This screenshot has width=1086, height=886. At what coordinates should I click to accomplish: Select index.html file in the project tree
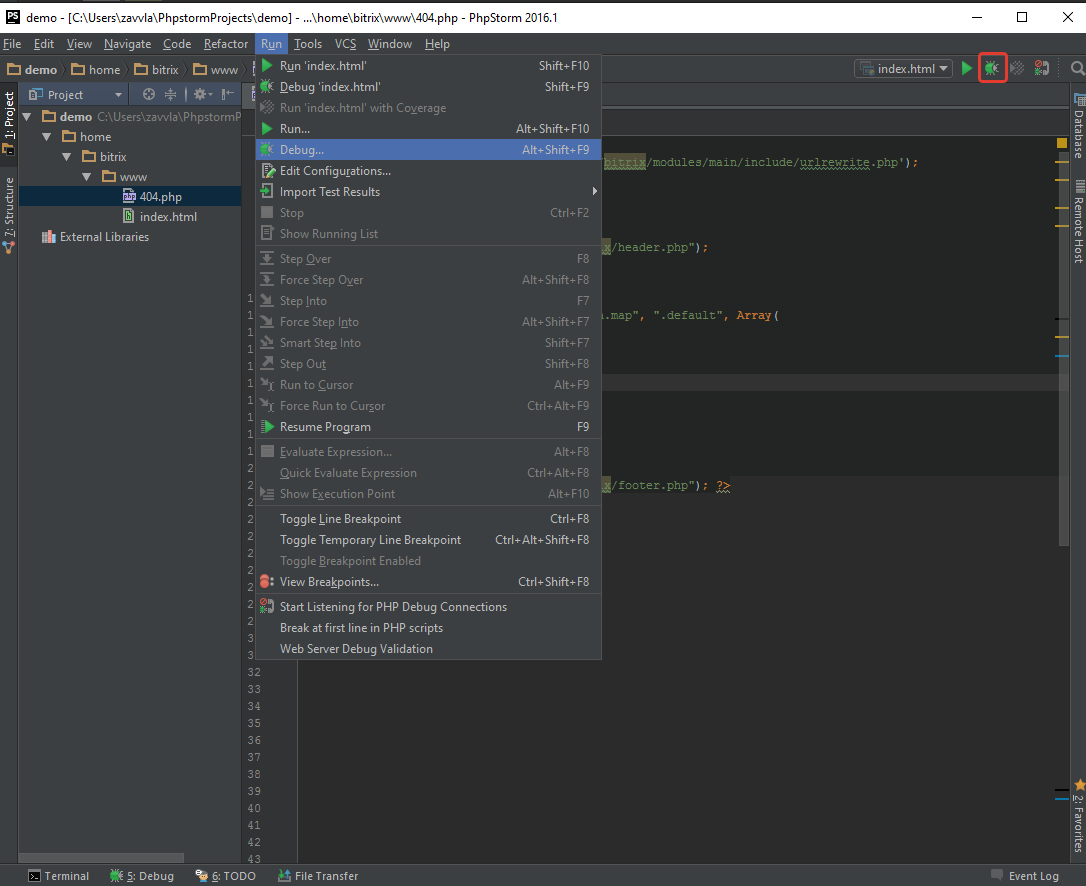pyautogui.click(x=167, y=217)
